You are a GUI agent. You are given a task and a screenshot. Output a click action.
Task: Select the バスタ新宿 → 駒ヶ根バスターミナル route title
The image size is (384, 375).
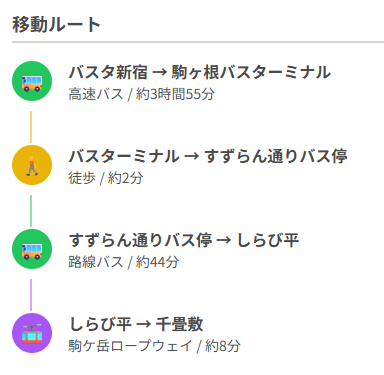point(200,72)
